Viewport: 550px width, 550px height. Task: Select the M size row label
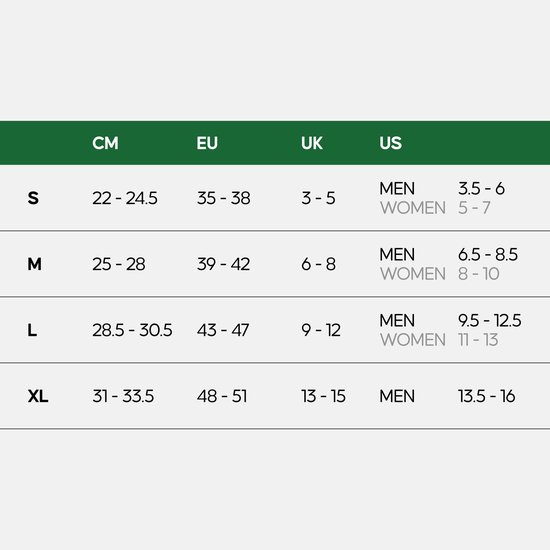[x=34, y=264]
